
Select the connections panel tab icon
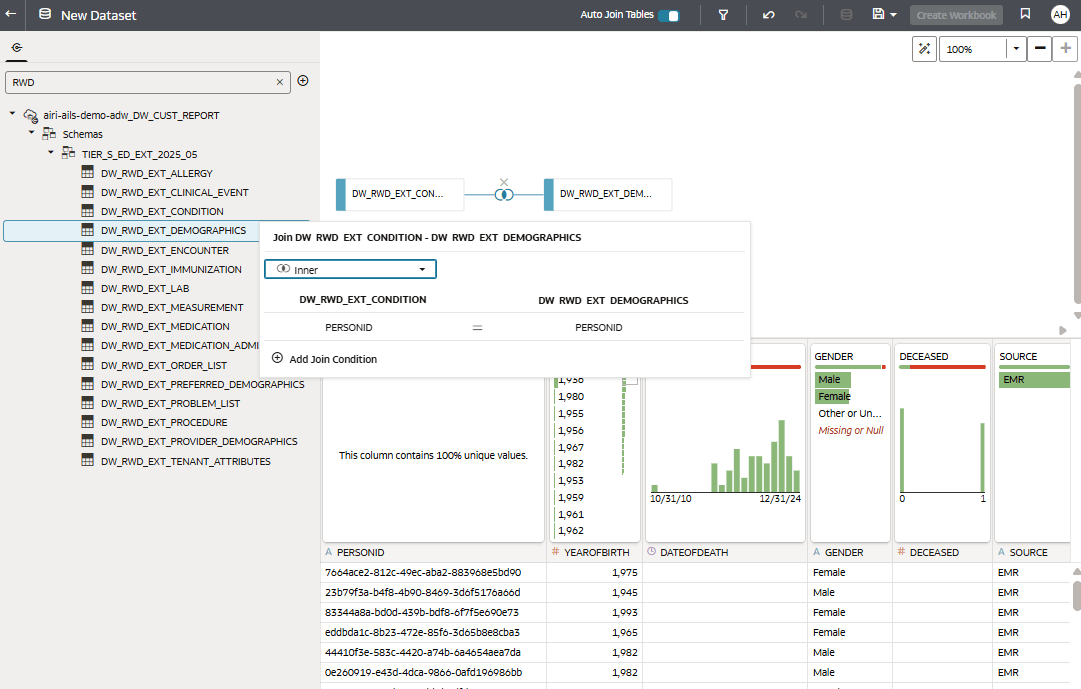[x=17, y=48]
